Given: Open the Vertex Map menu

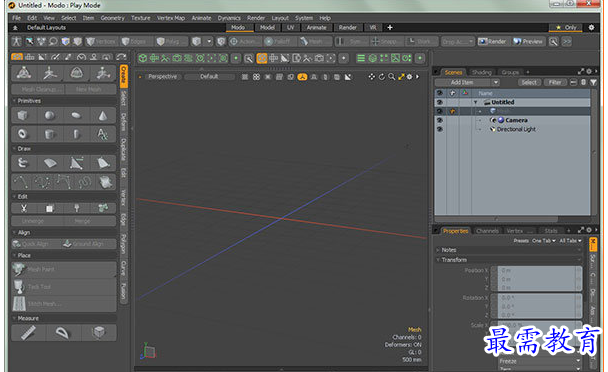Looking at the screenshot, I should [171, 18].
